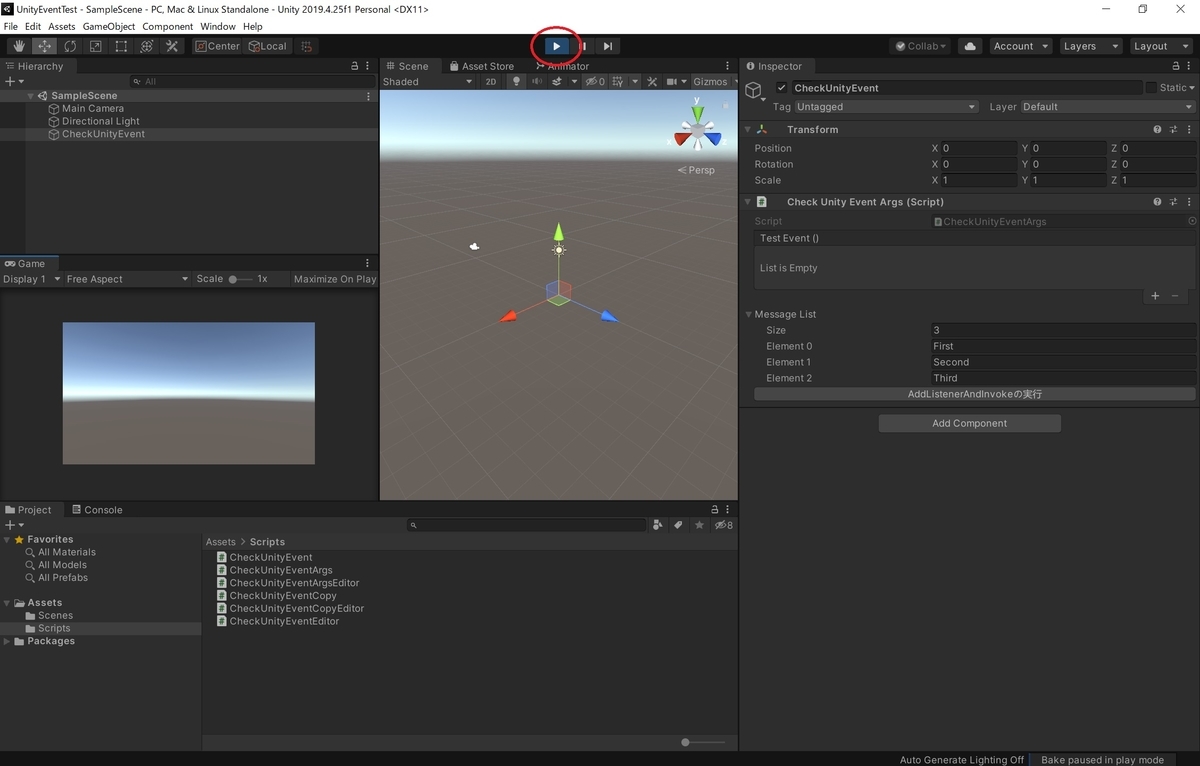The image size is (1200, 766).
Task: Collapse the Message List foldout
Action: point(748,314)
